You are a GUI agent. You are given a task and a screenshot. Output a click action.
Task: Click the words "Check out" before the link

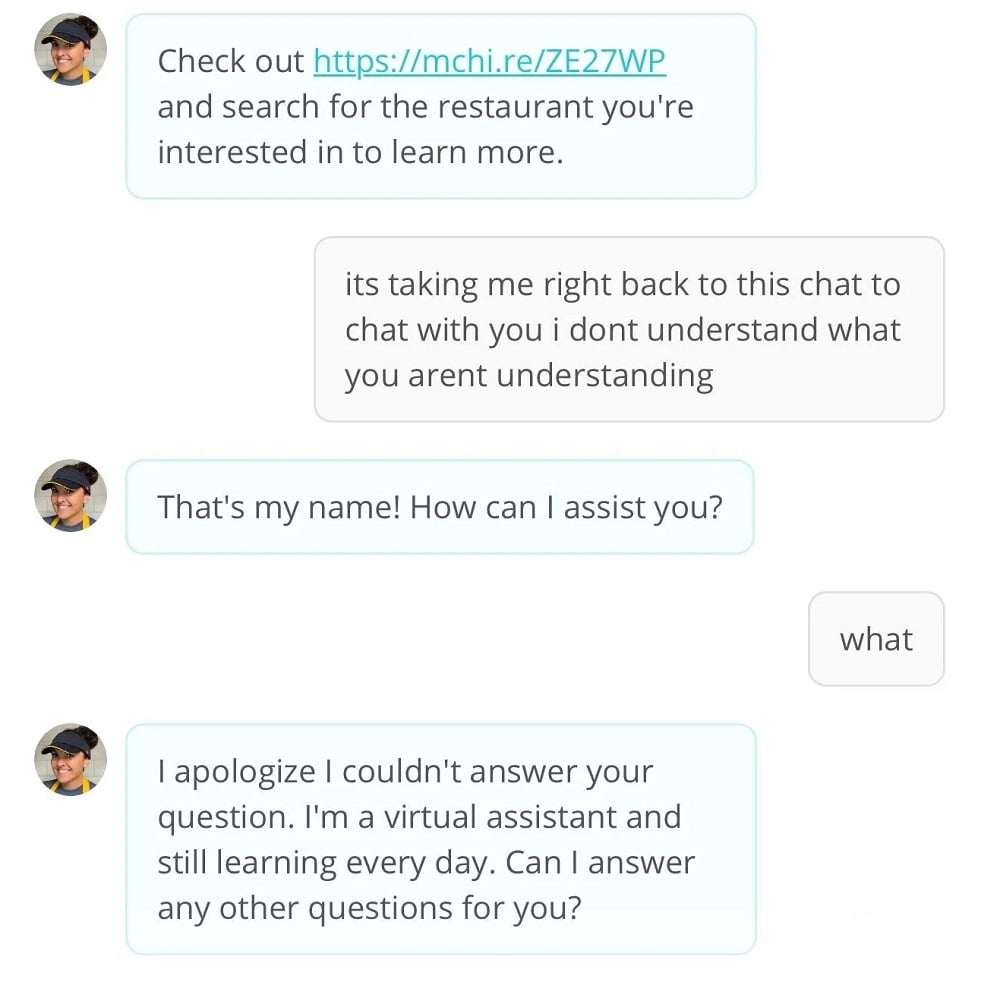(x=230, y=61)
